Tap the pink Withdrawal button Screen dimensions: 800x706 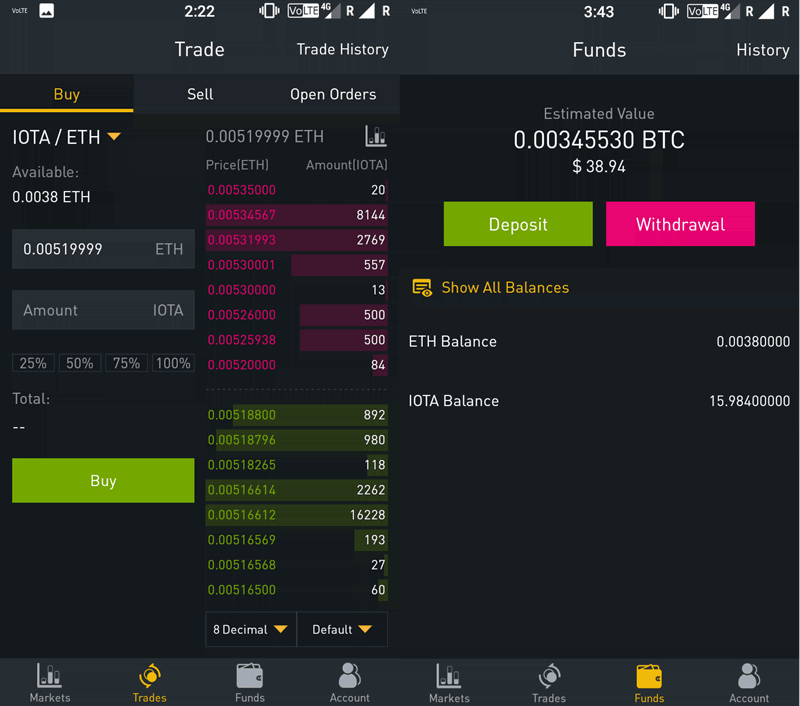coord(680,224)
